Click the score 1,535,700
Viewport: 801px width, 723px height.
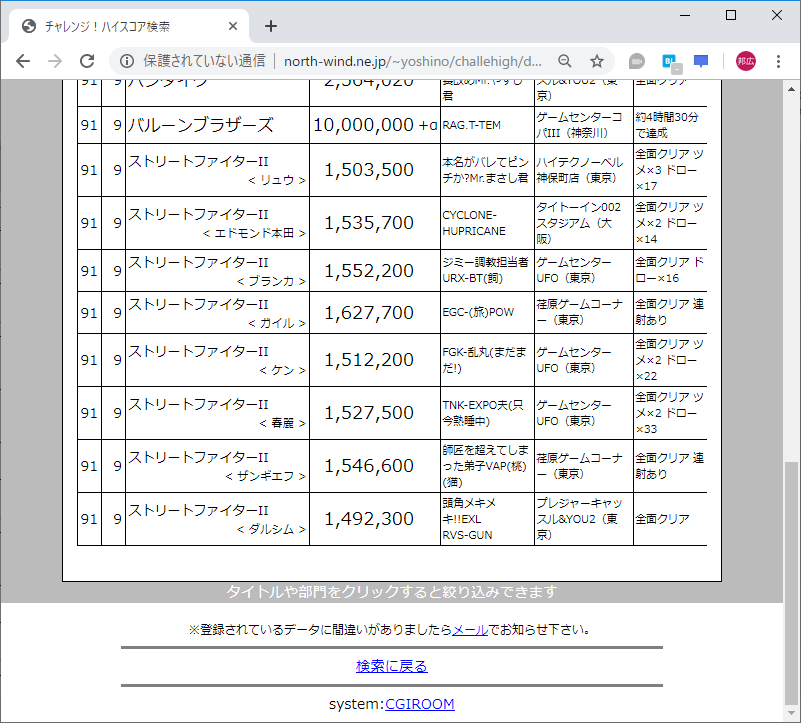point(369,223)
